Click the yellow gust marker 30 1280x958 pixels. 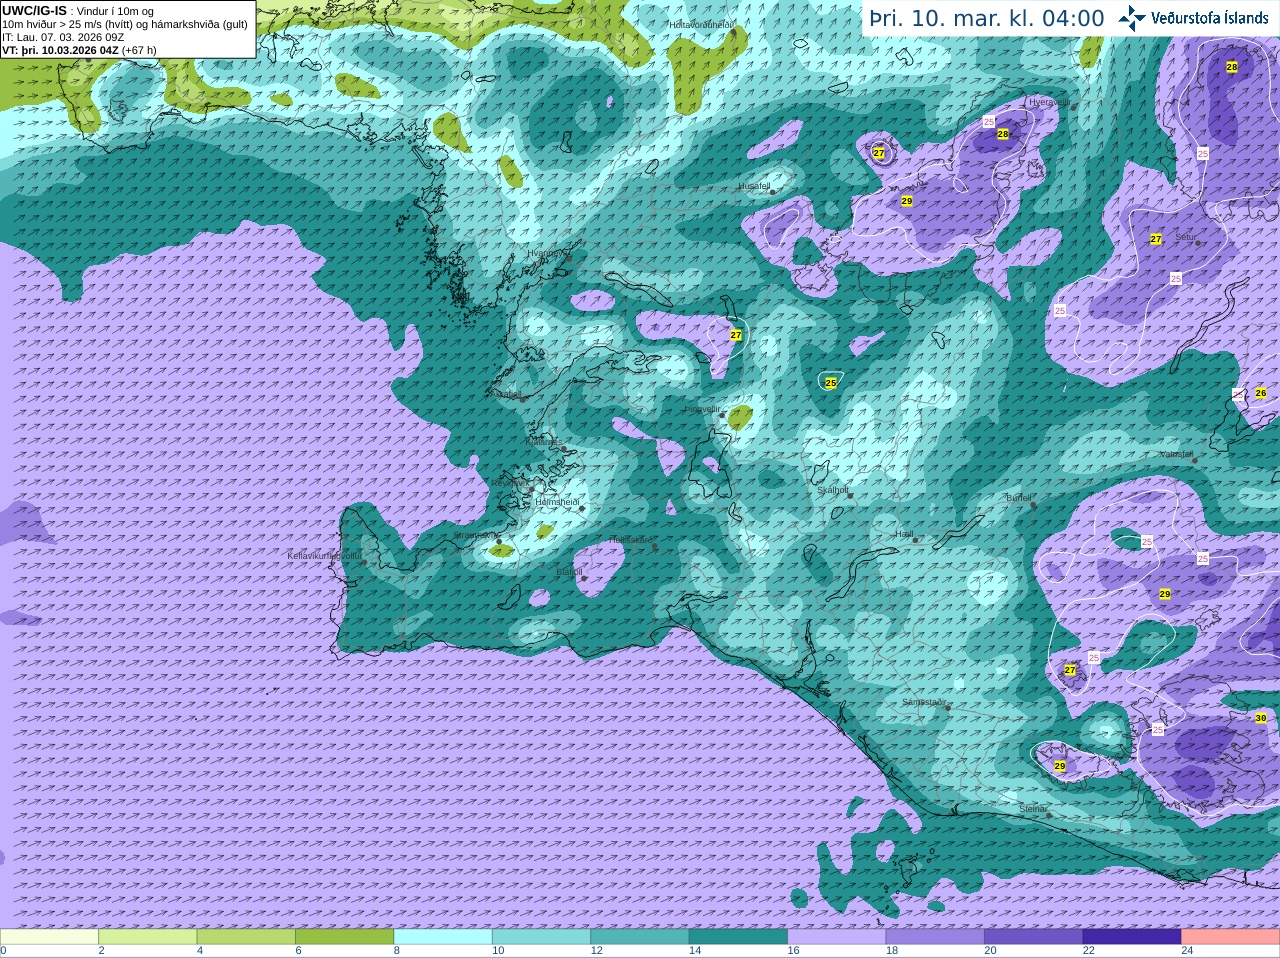tap(1260, 718)
